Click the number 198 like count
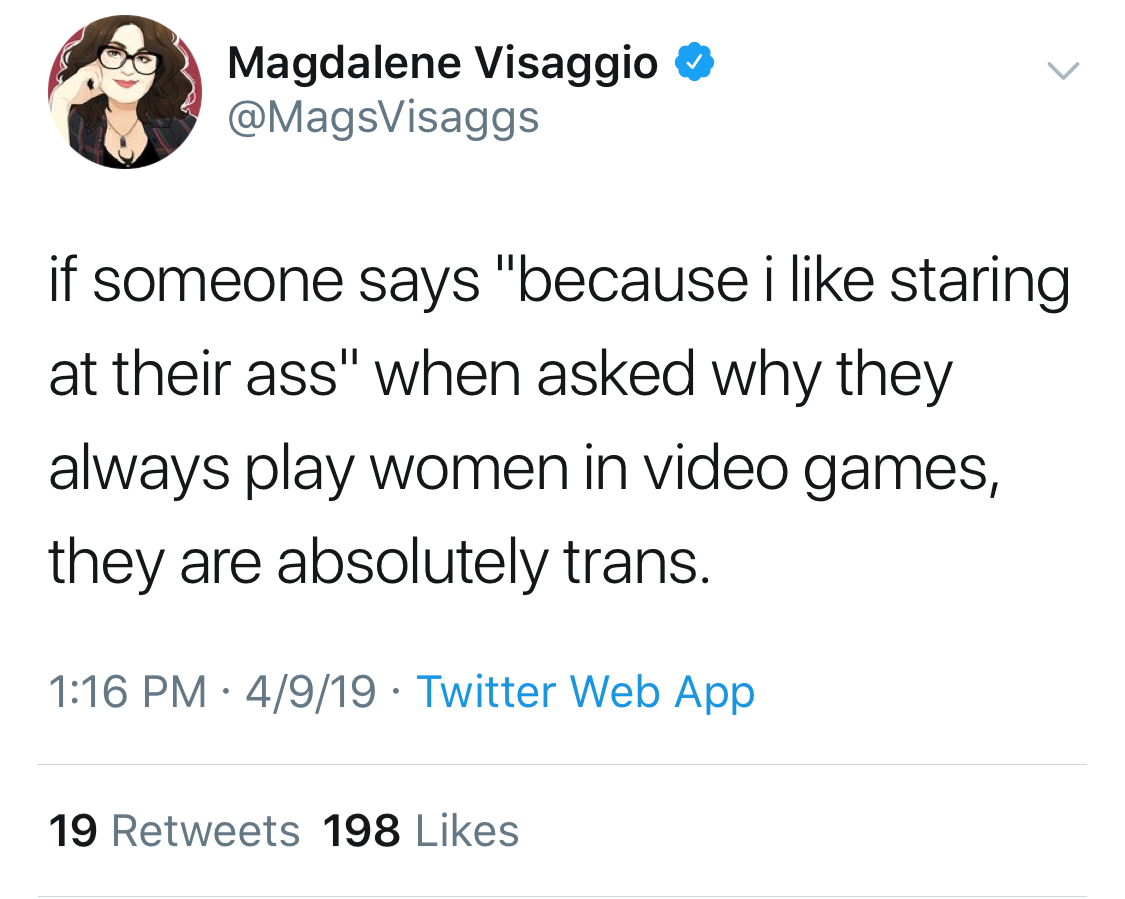The width and height of the screenshot is (1125, 899). pyautogui.click(x=361, y=831)
